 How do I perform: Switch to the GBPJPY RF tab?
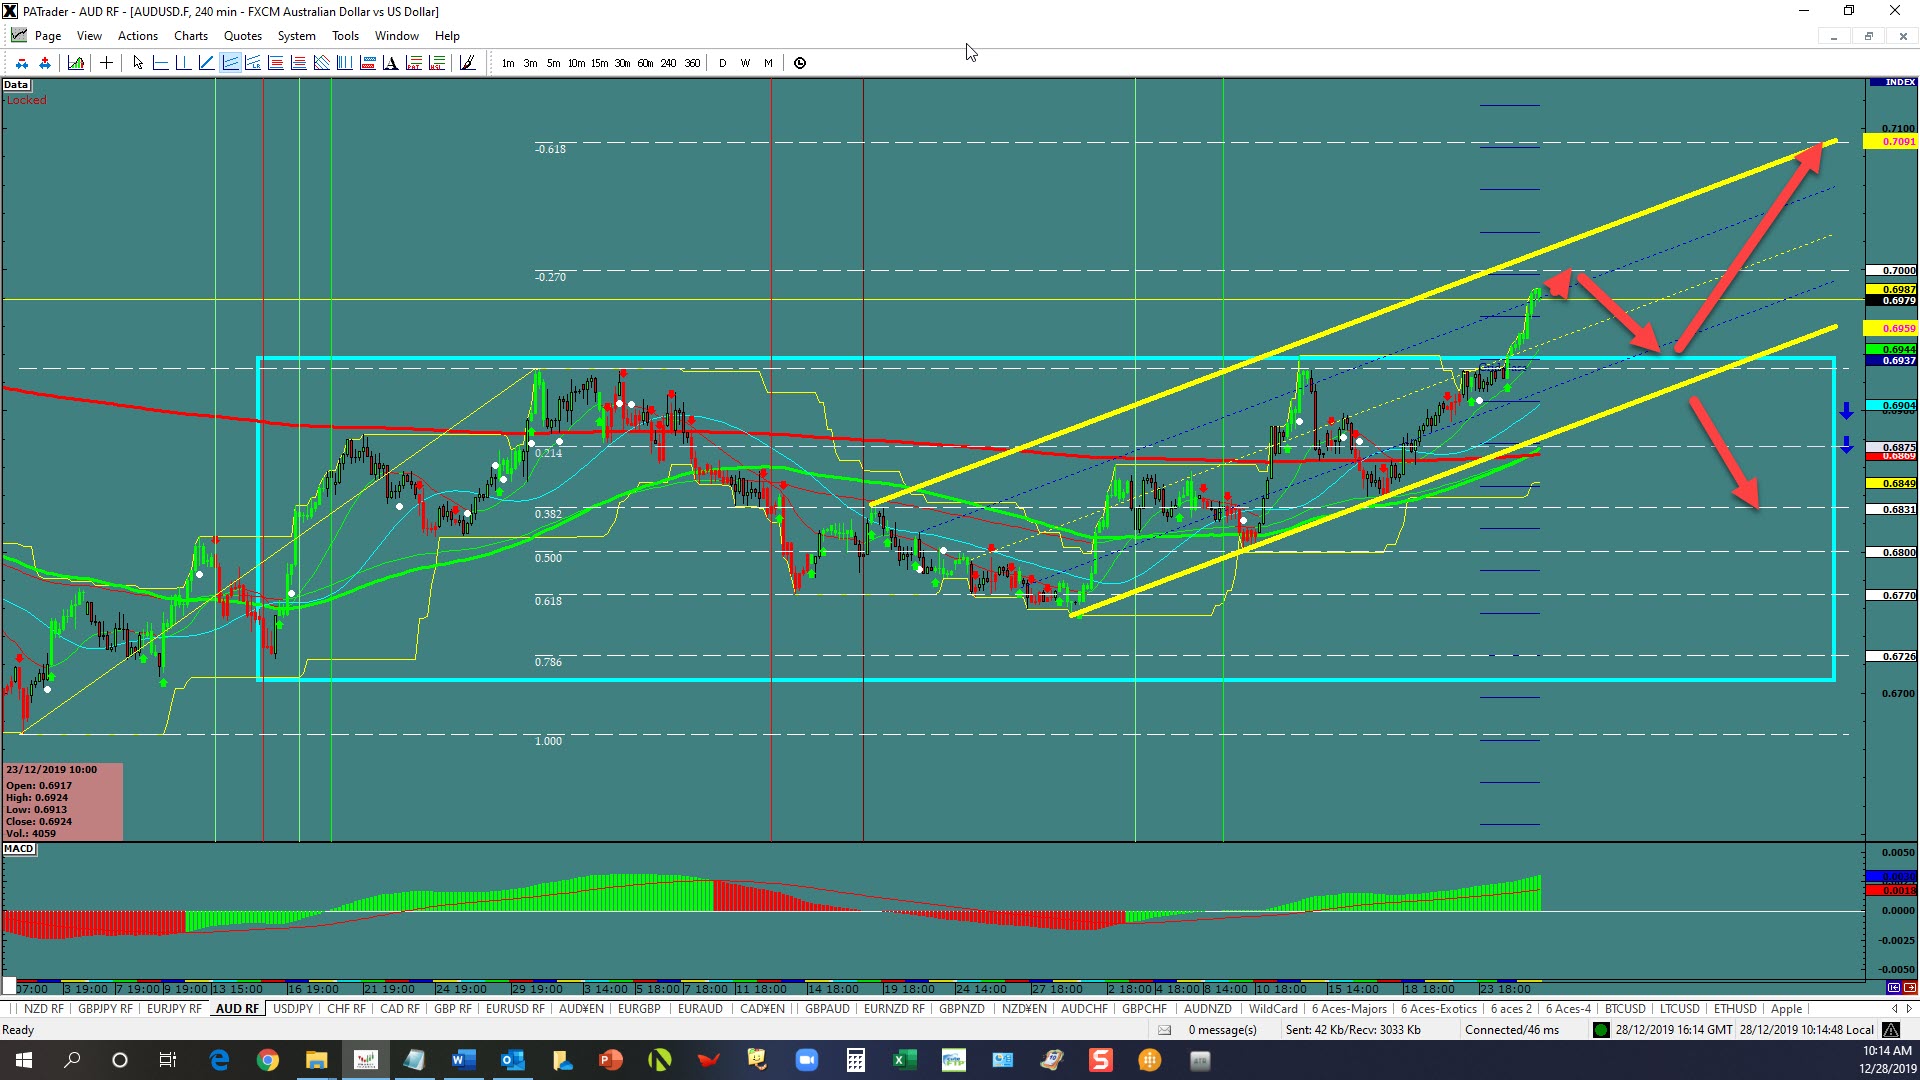[105, 1009]
